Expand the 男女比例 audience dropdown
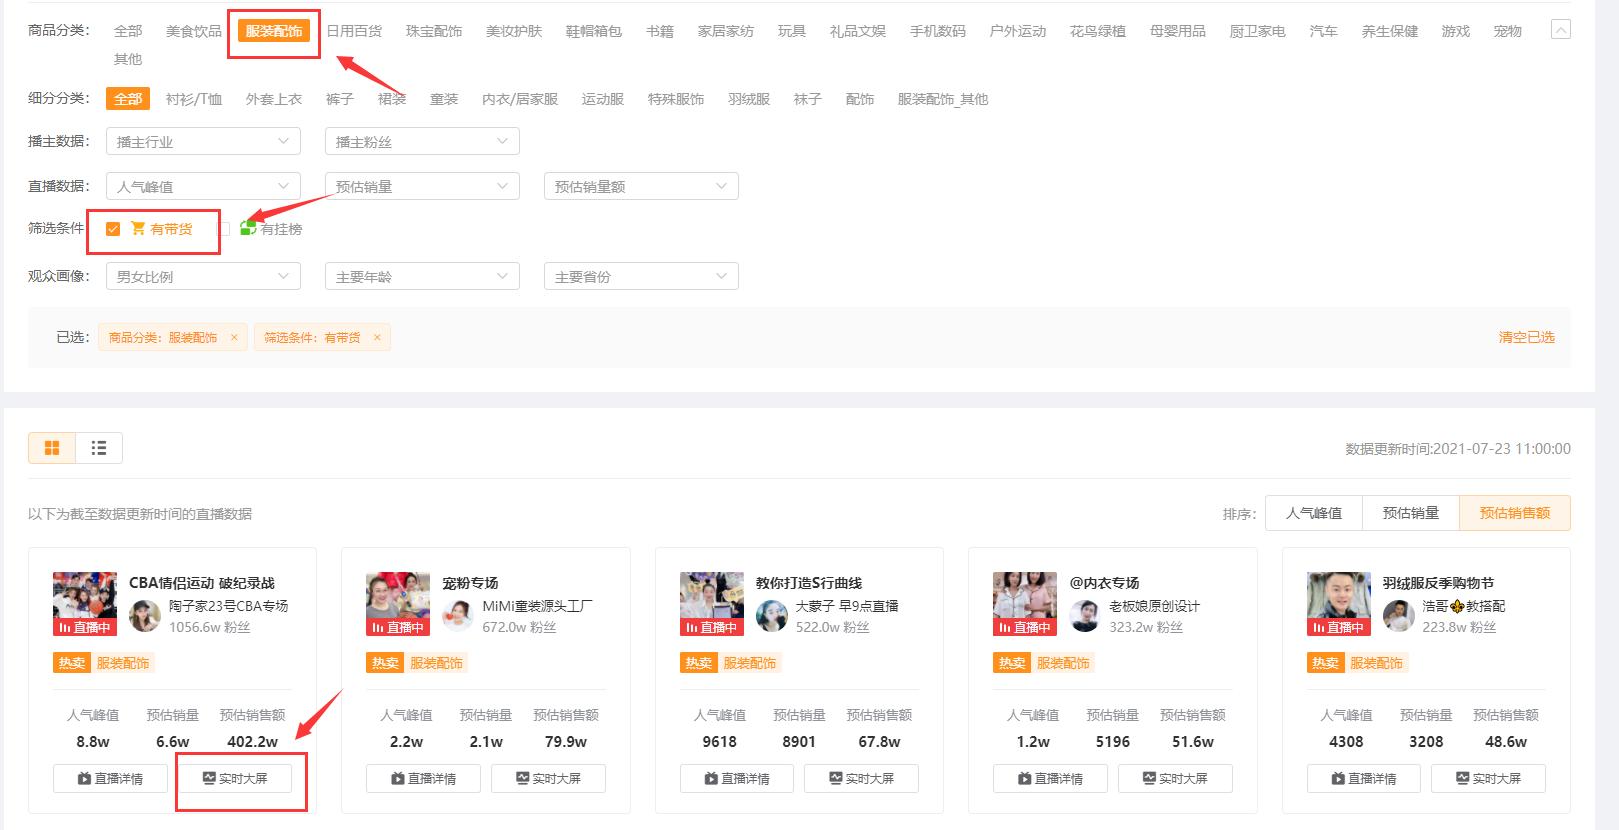Screen dimensions: 1619x830 click(x=203, y=276)
